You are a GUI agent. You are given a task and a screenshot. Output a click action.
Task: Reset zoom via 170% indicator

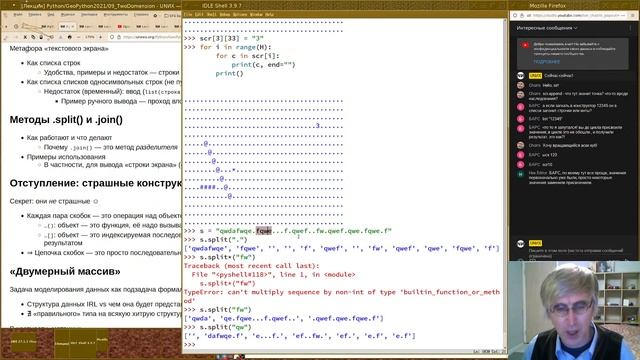pyautogui.click(x=90, y=37)
